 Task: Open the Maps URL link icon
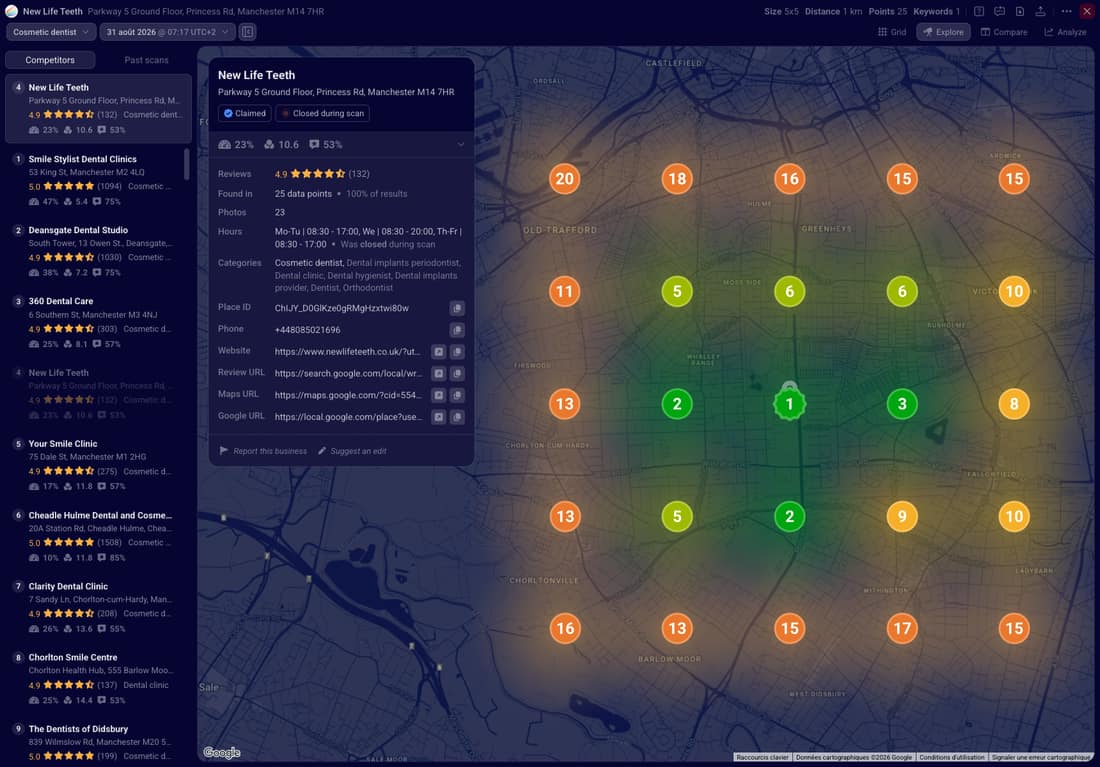(x=438, y=395)
